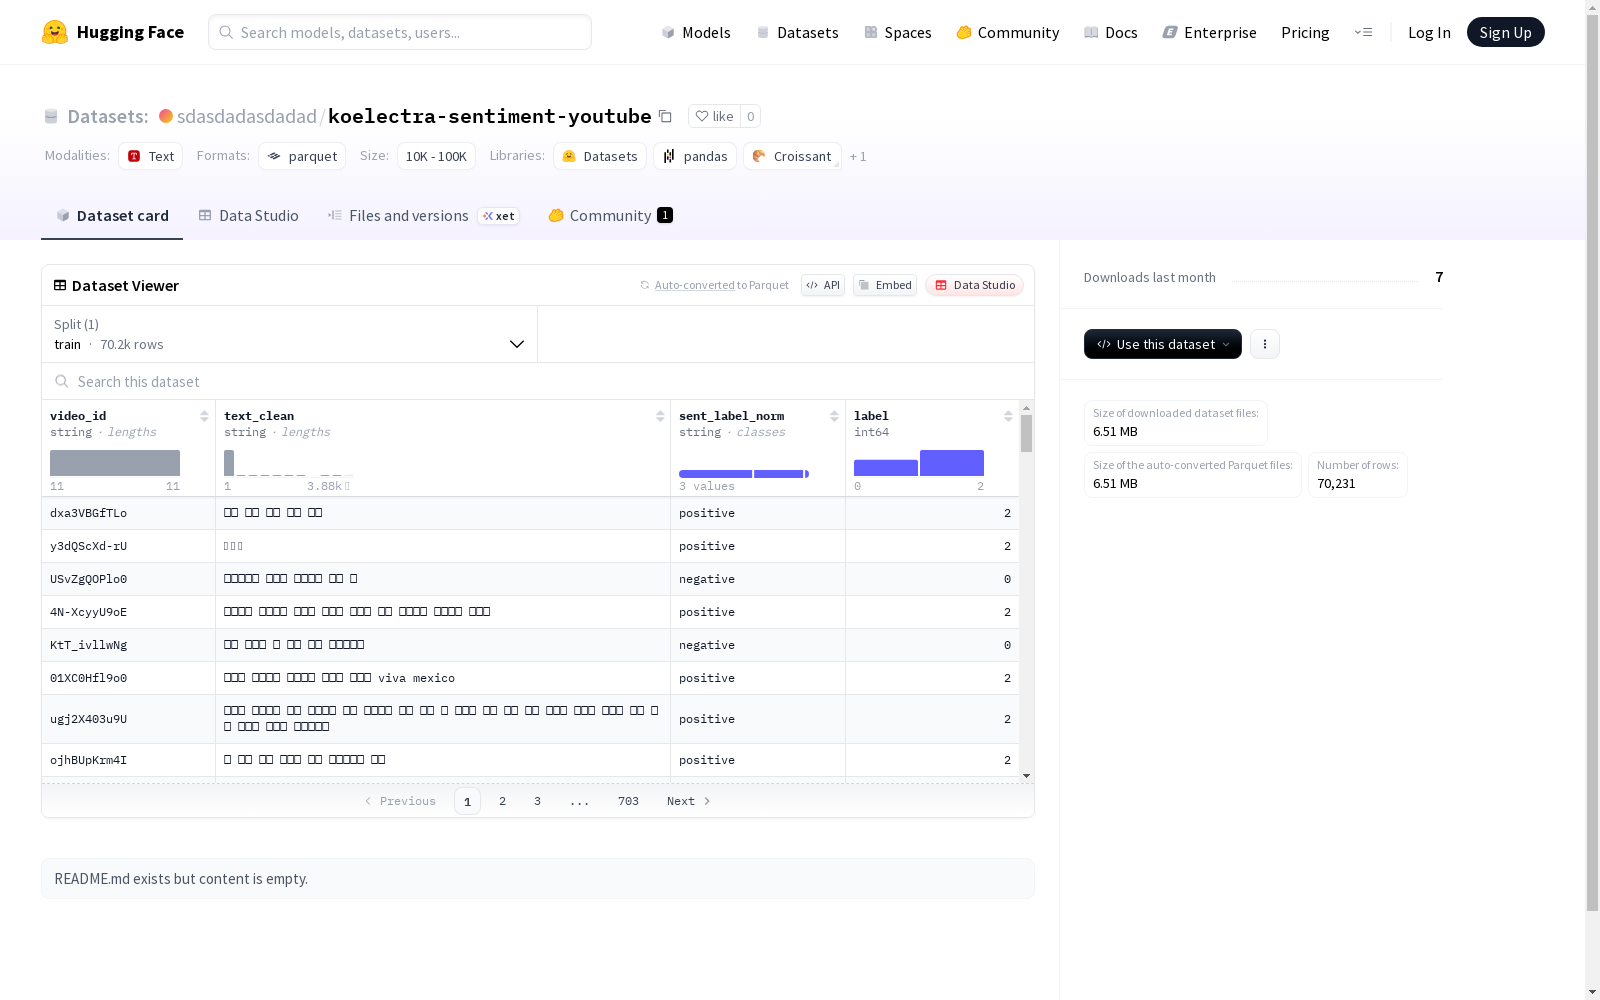Jump to page 703 of the dataset

click(628, 801)
